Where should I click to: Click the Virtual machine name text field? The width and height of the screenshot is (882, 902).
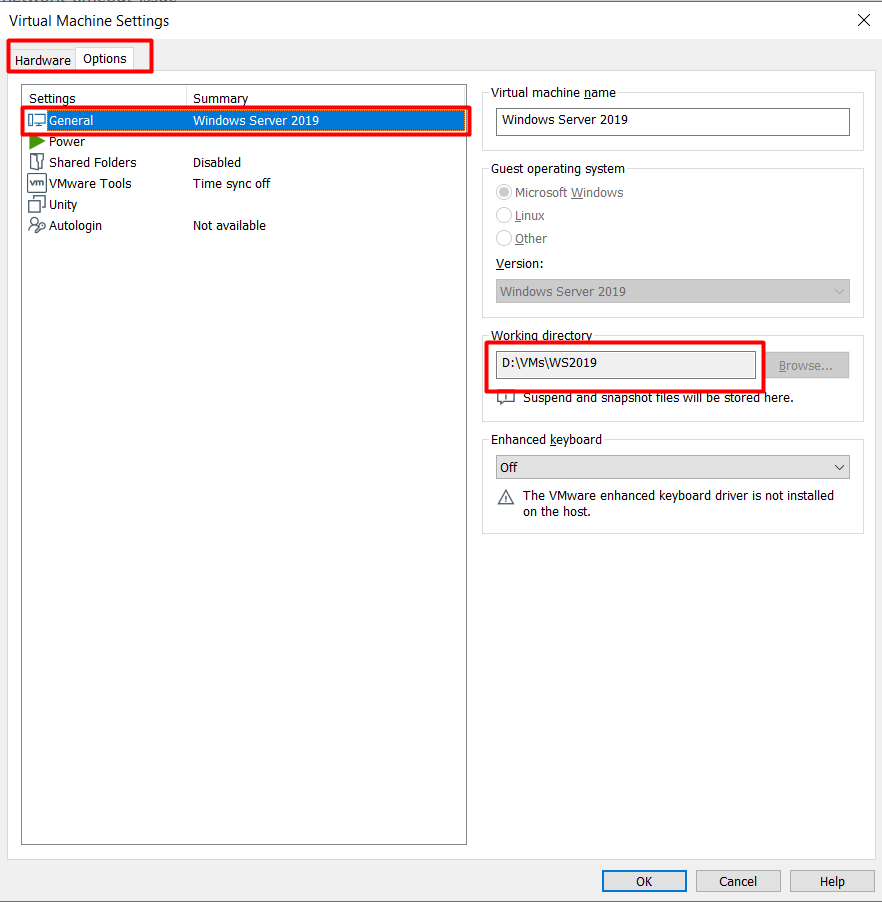click(x=672, y=121)
